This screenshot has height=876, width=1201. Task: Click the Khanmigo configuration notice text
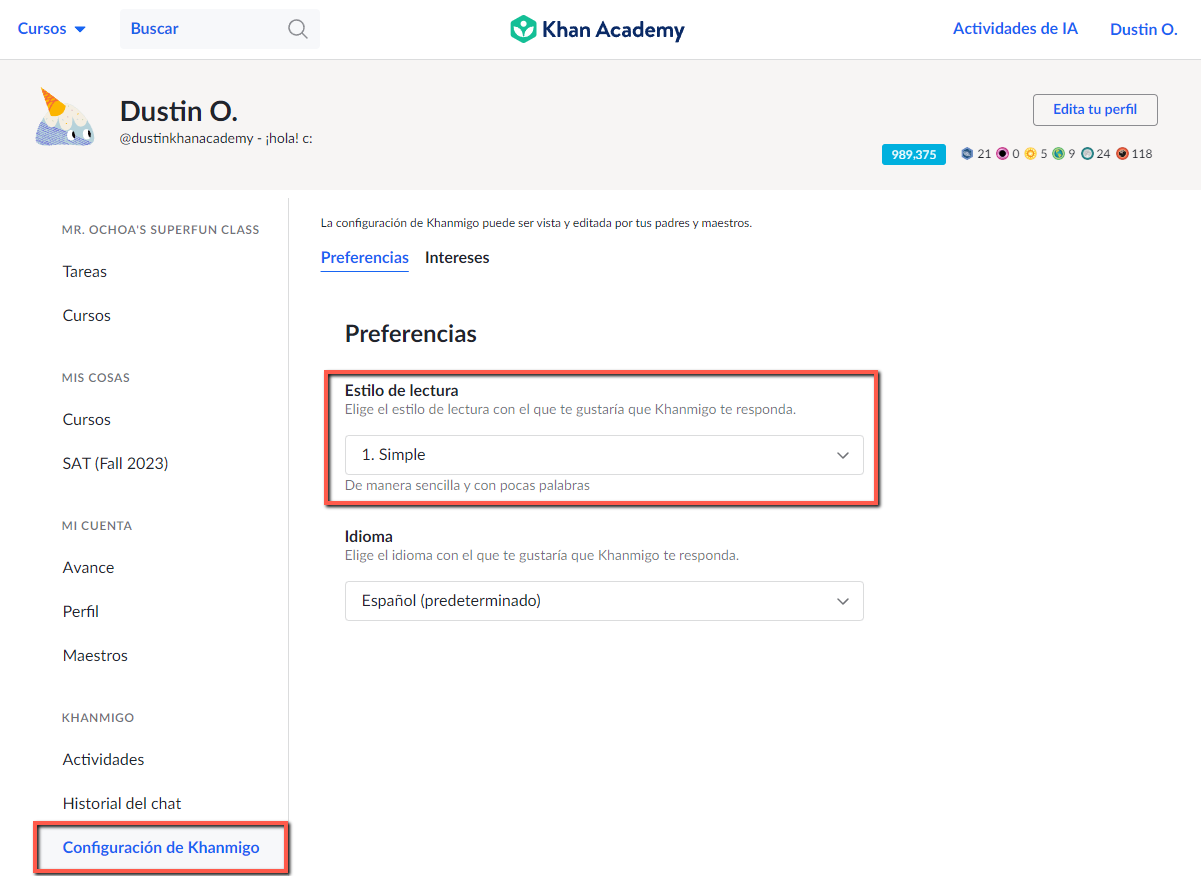click(536, 223)
